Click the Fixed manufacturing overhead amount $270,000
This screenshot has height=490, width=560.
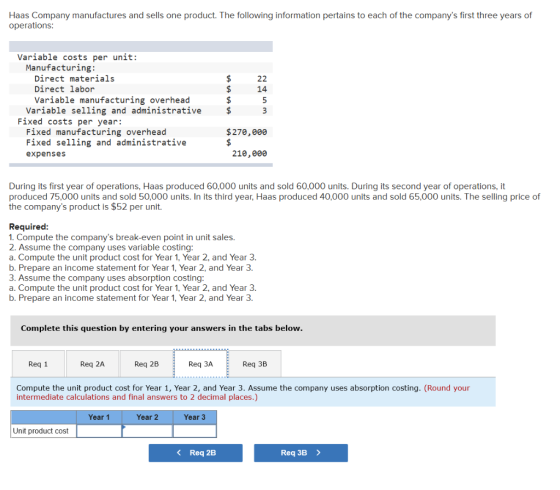pos(246,132)
